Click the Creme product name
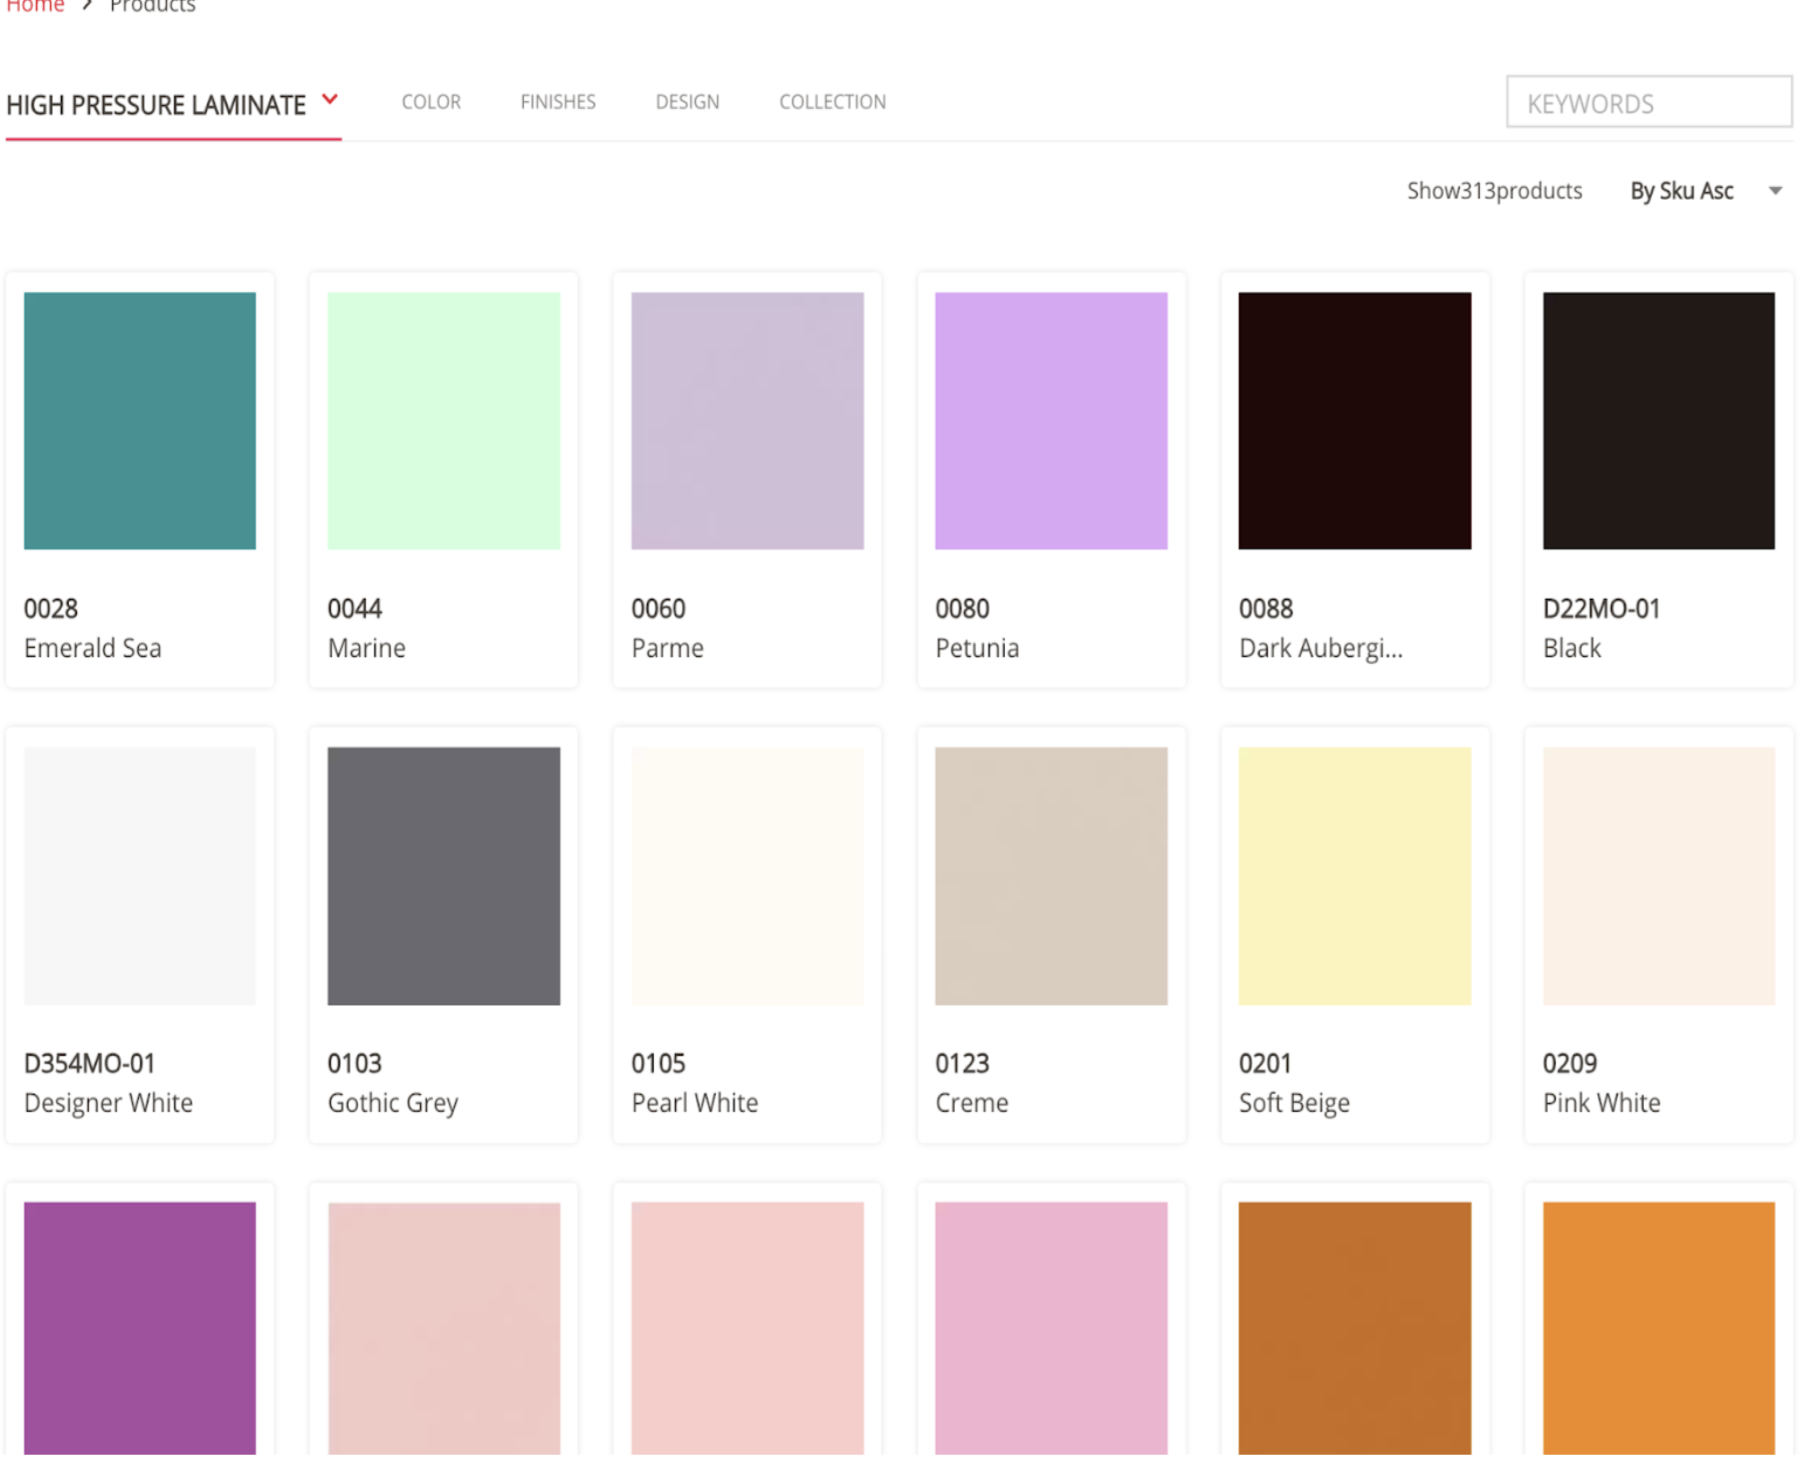The height and width of the screenshot is (1480, 1808). point(971,1102)
